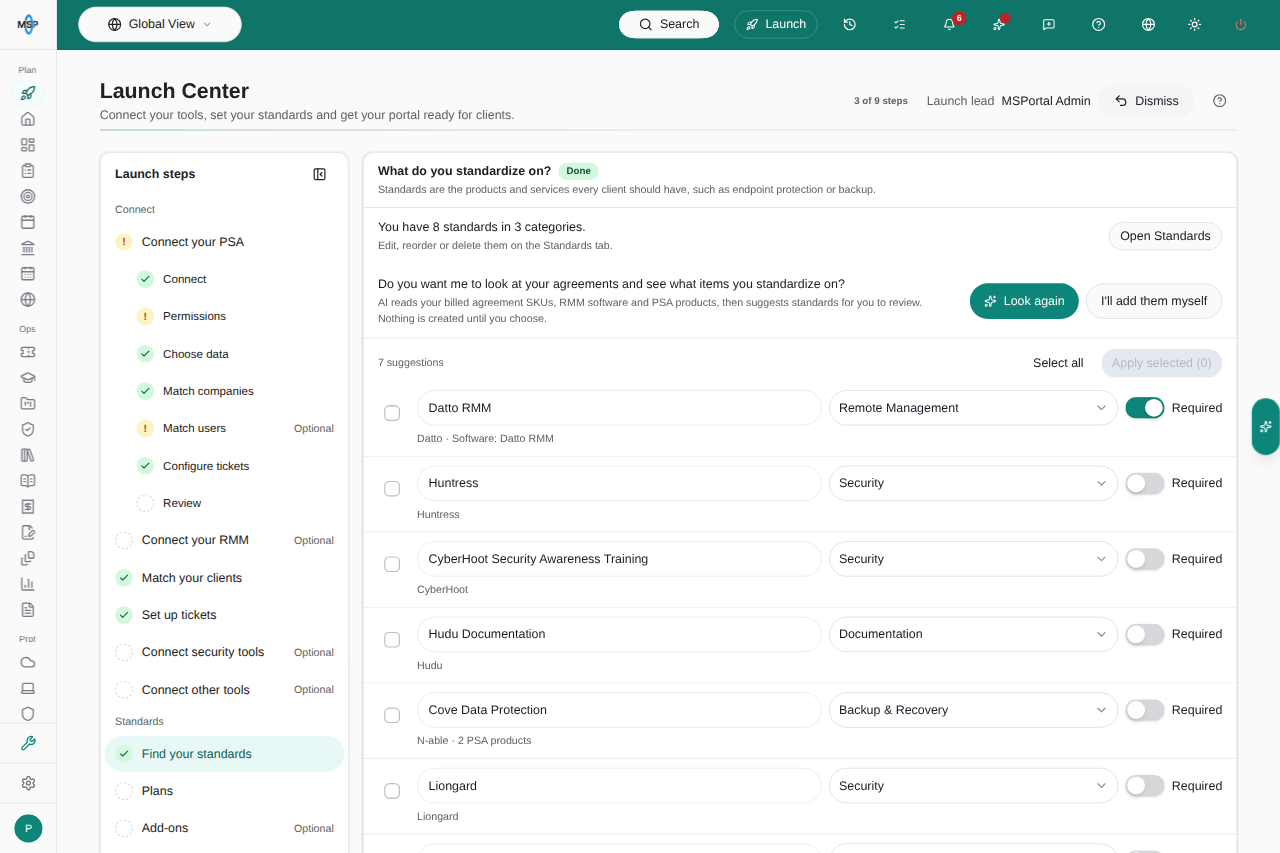Viewport: 1280px width, 853px height.
Task: Check the Datto RMM suggestion checkbox
Action: click(392, 413)
